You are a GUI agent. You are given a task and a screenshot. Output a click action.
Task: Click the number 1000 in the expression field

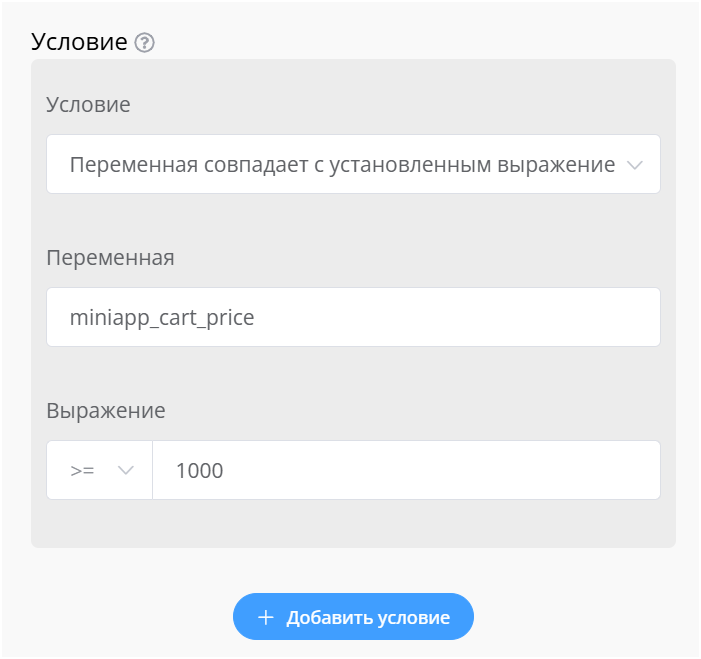(x=199, y=470)
